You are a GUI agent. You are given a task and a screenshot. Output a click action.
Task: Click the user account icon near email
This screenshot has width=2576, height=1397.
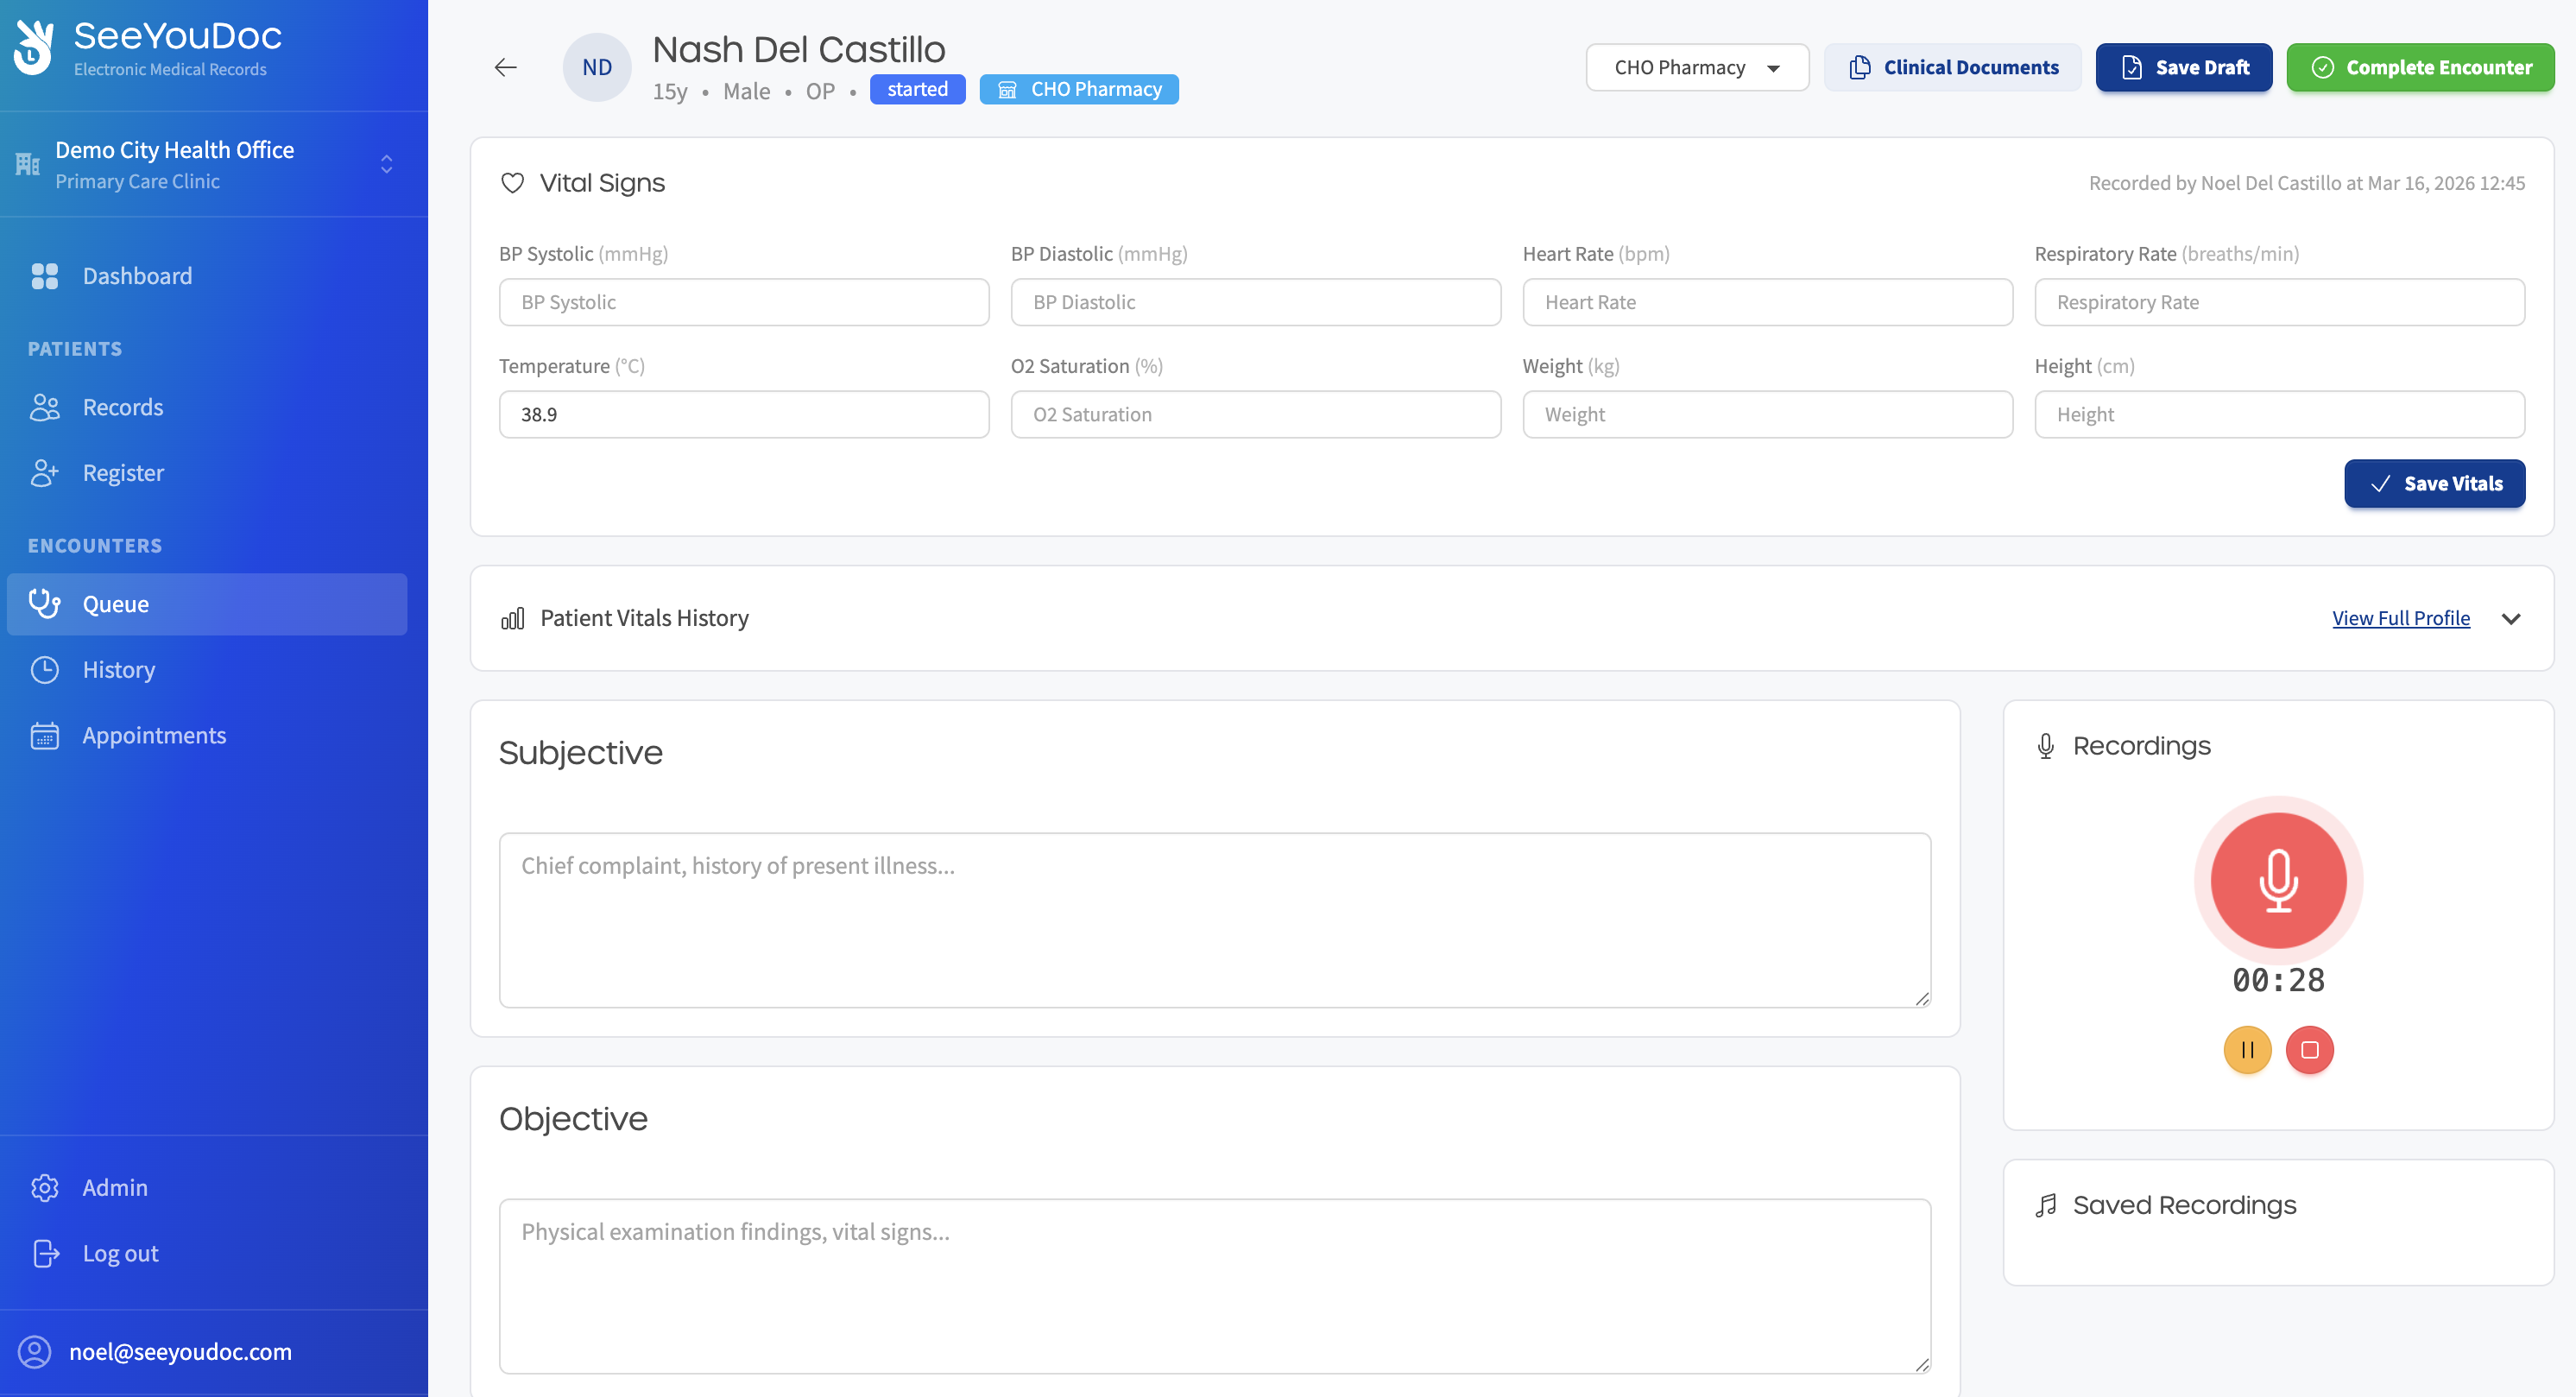tap(34, 1352)
